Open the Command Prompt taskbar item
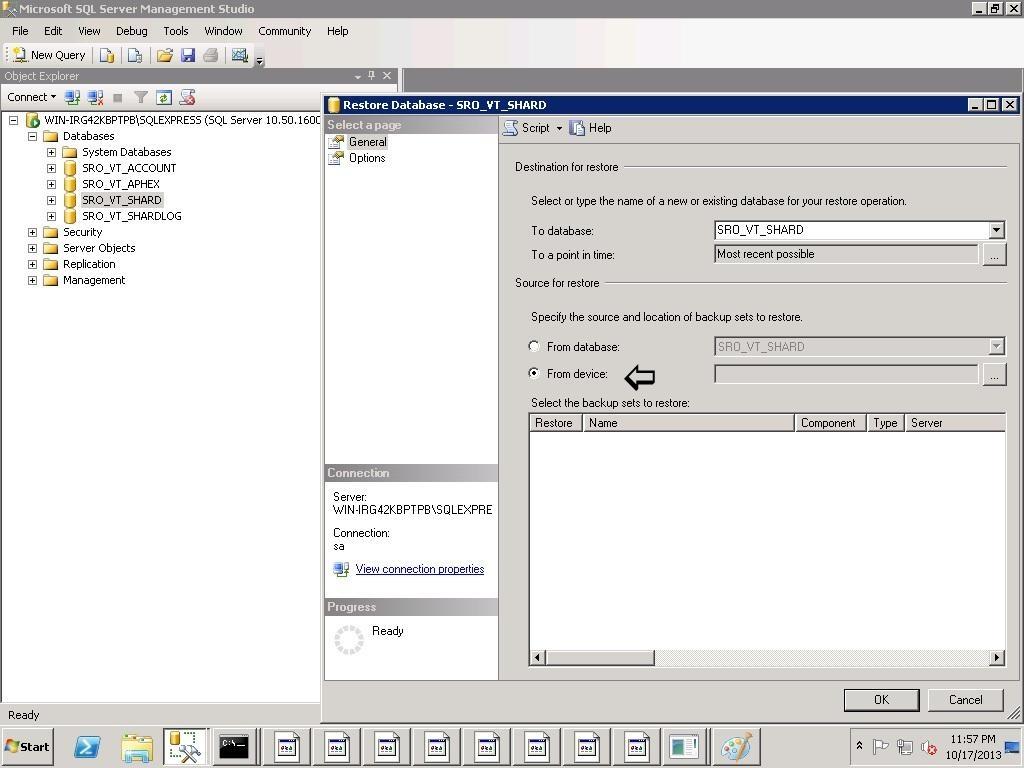 click(x=234, y=746)
